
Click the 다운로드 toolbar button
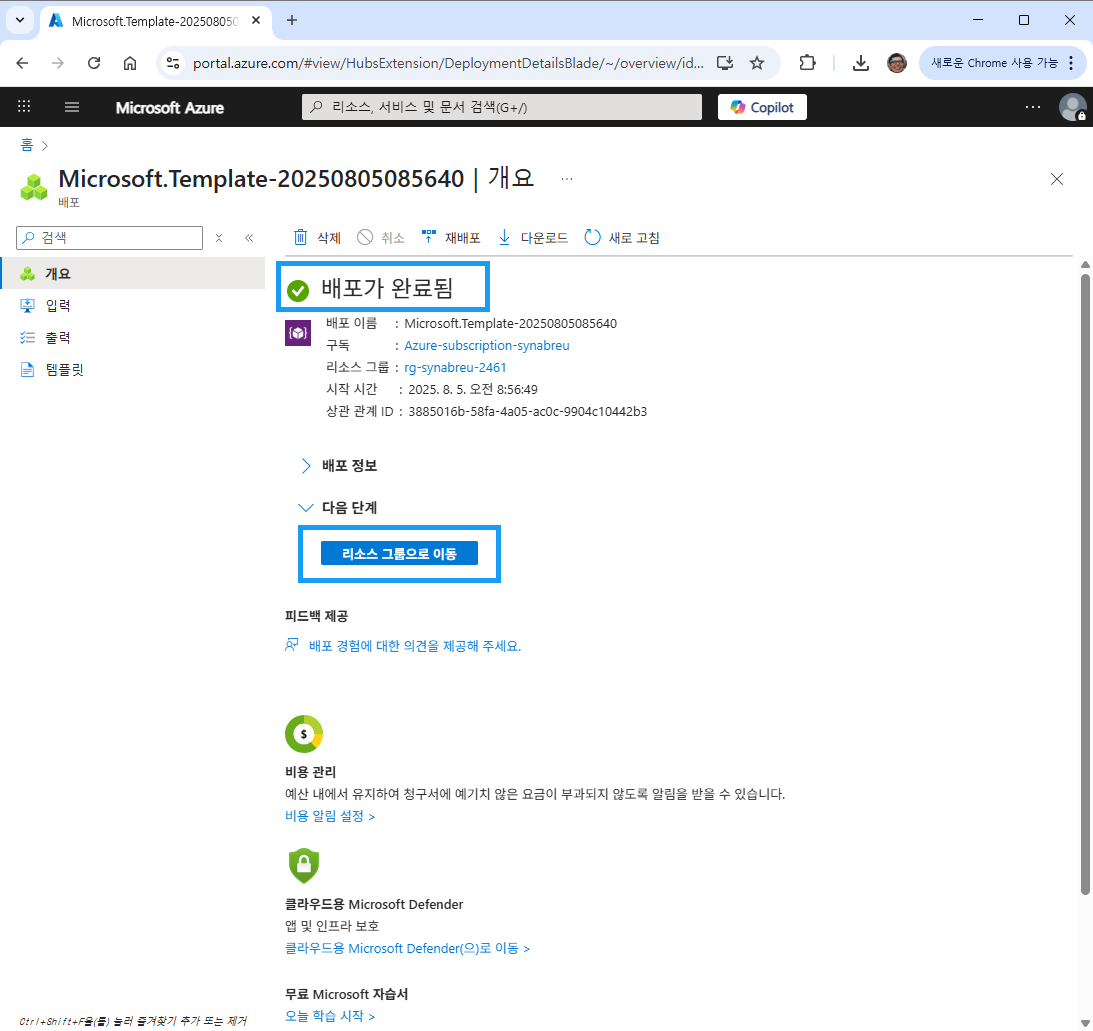pyautogui.click(x=533, y=238)
